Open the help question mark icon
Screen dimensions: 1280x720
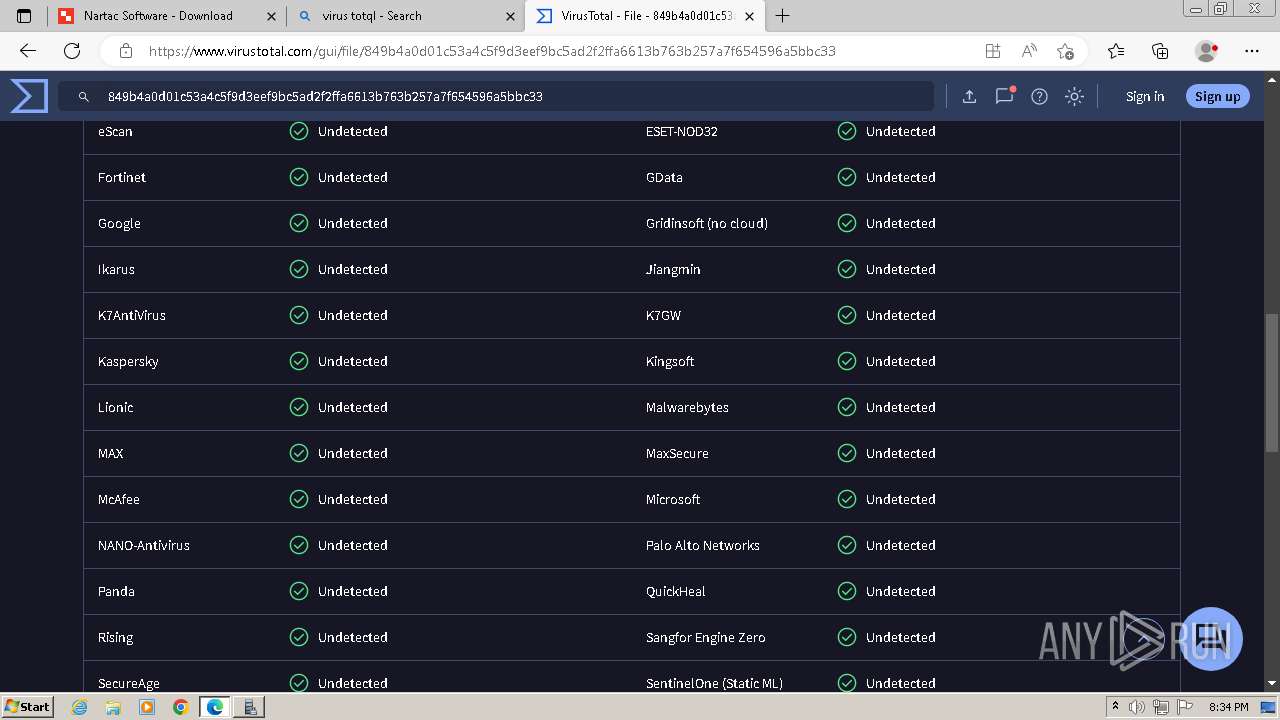pyautogui.click(x=1039, y=97)
